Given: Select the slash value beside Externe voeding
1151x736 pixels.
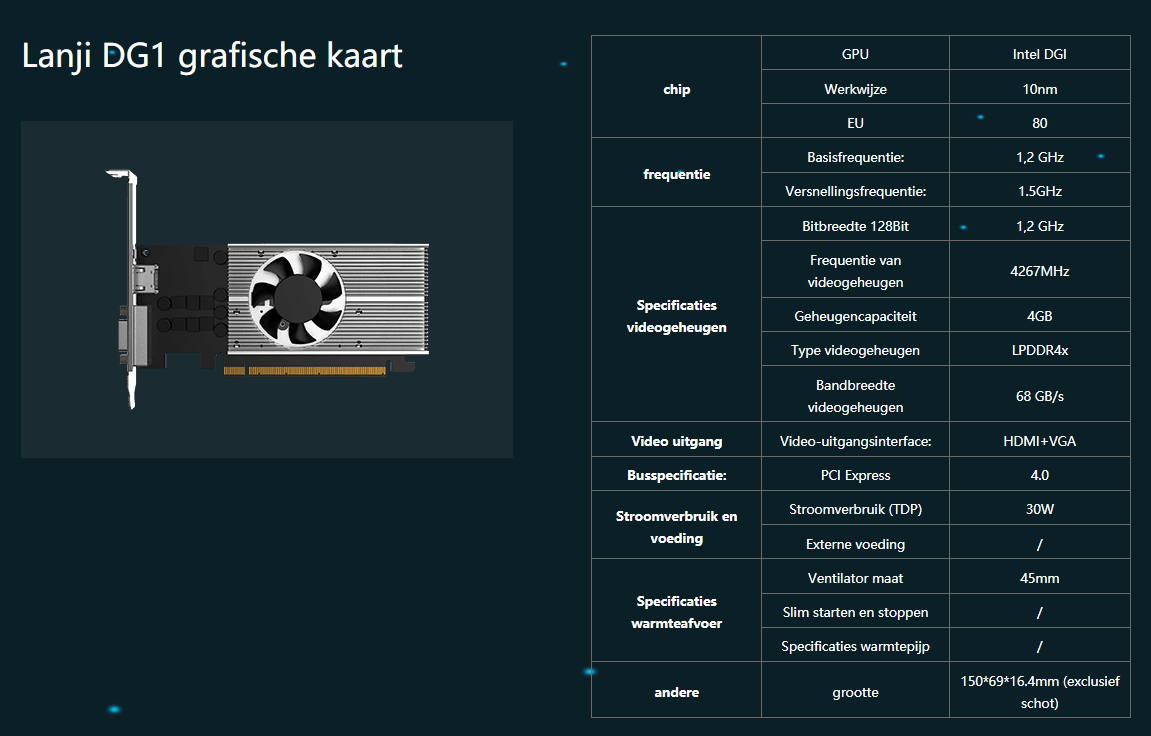Looking at the screenshot, I should (1039, 542).
